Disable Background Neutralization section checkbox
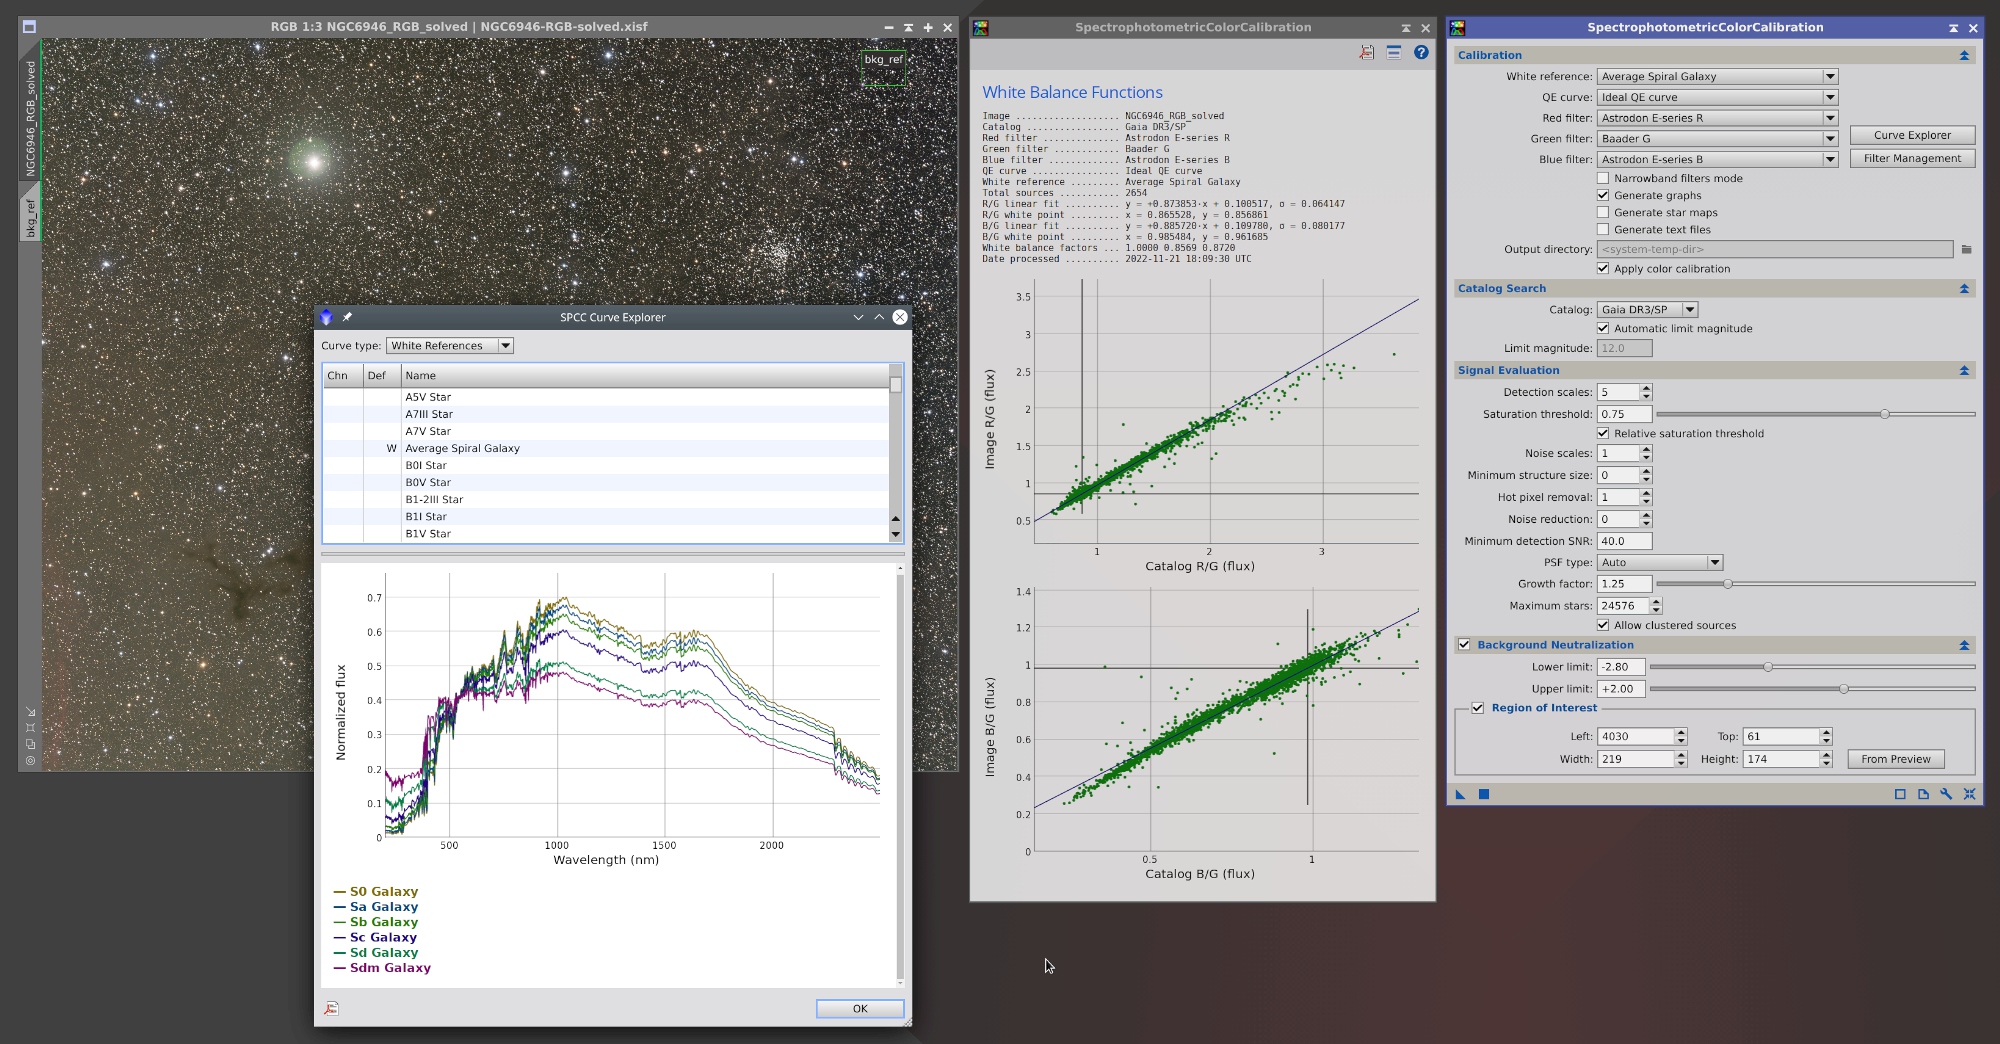Image resolution: width=2000 pixels, height=1044 pixels. tap(1464, 645)
